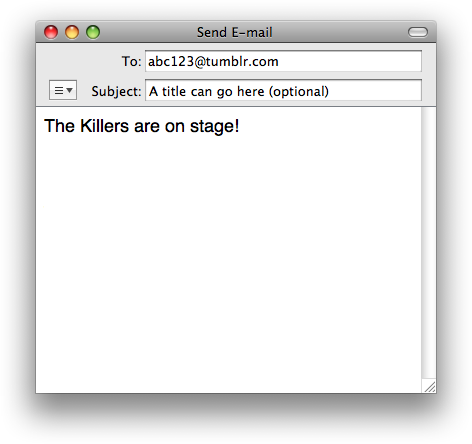Place cursor after "stage!" in the message
The width and height of the screenshot is (472, 444).
tap(240, 126)
